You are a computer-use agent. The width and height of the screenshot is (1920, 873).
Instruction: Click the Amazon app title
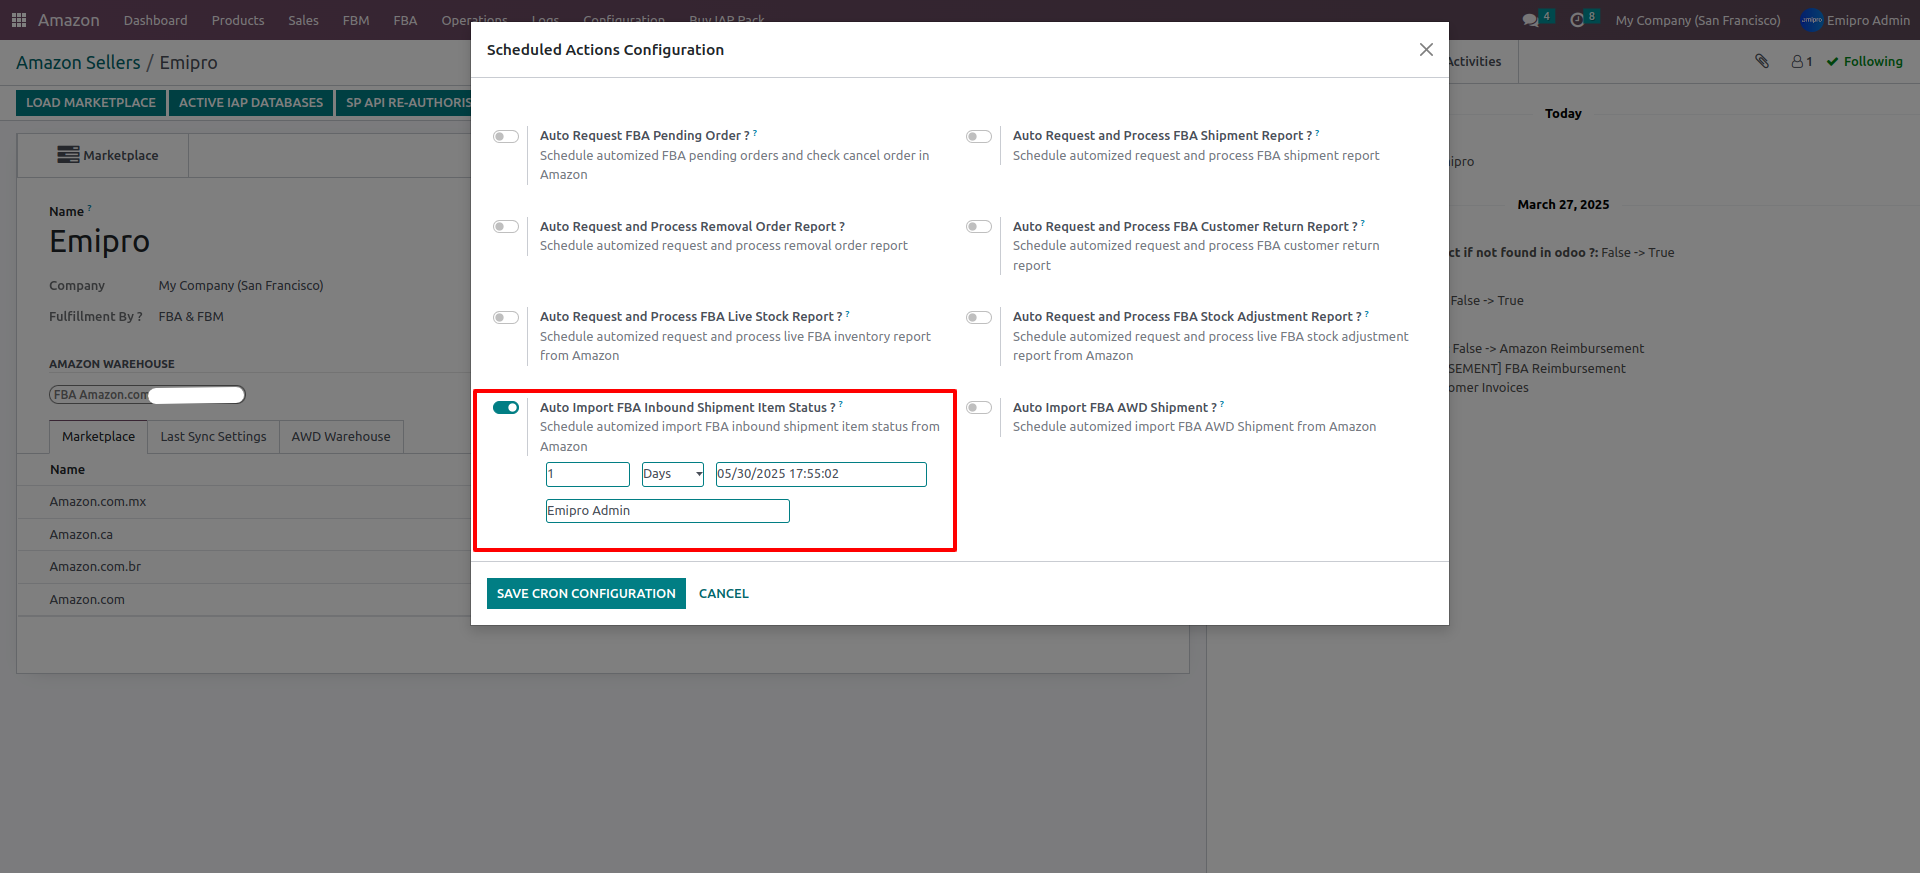pos(69,20)
